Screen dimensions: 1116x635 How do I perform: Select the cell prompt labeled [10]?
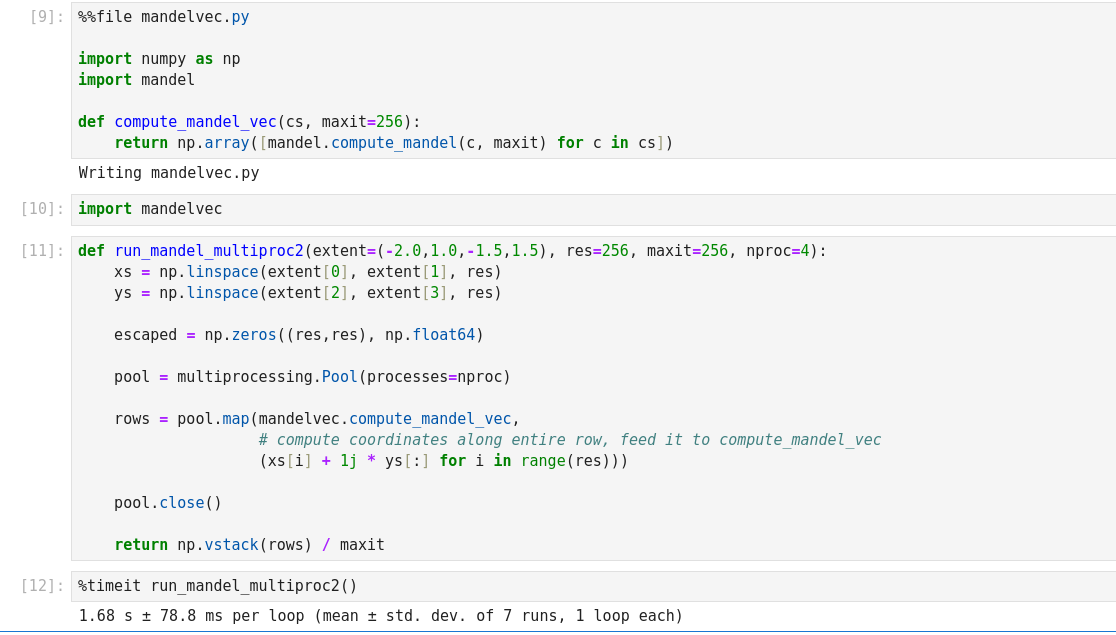43,209
